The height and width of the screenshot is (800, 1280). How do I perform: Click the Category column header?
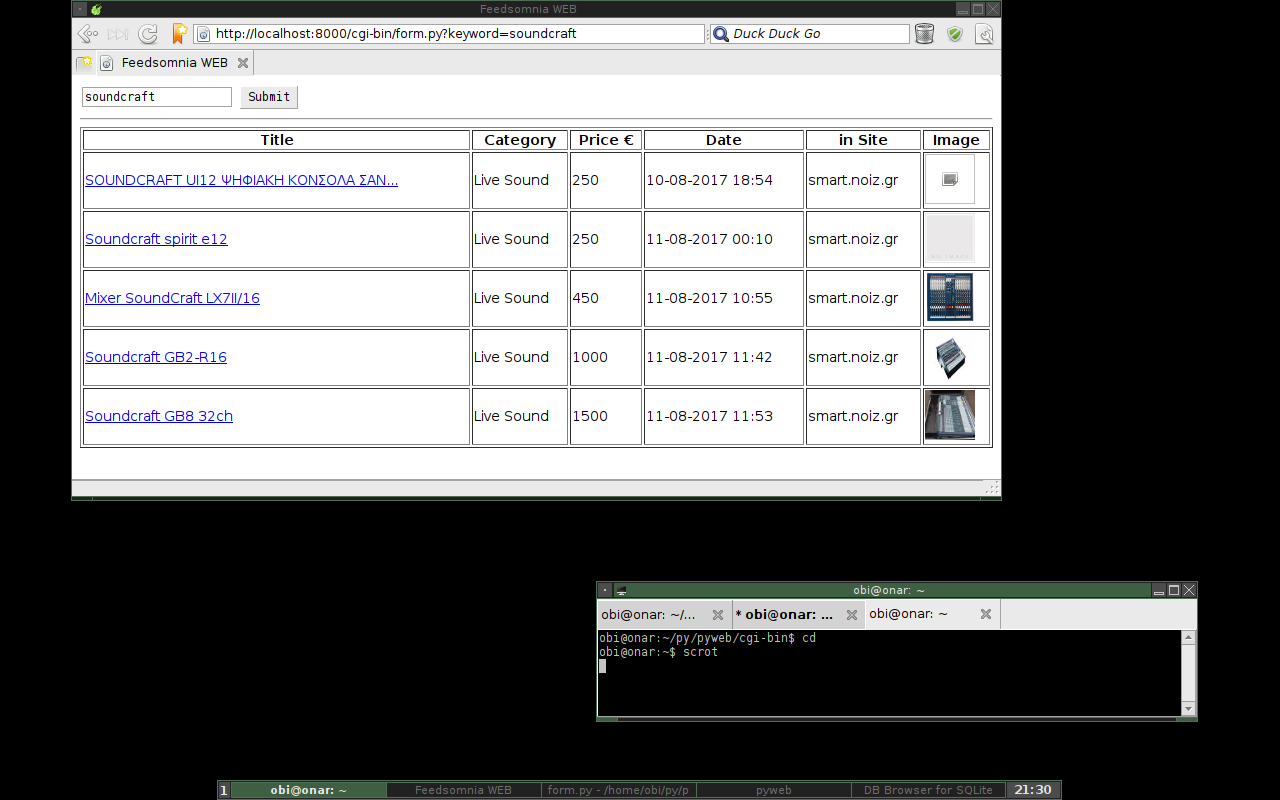[x=520, y=140]
